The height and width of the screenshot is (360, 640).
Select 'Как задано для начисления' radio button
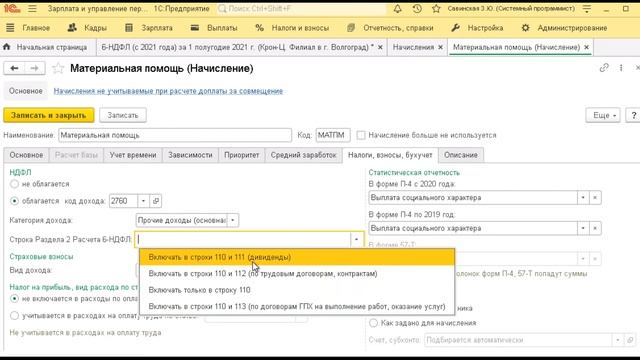coord(373,323)
